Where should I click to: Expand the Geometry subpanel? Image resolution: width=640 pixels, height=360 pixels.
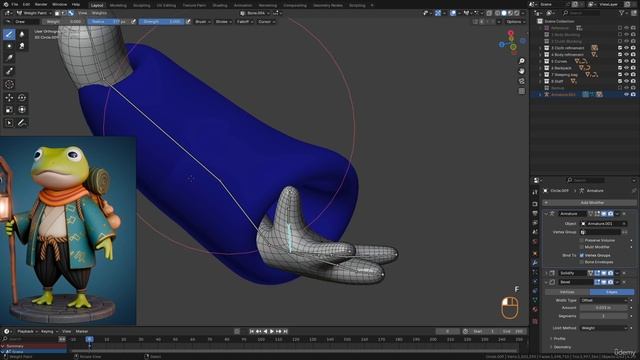562,347
